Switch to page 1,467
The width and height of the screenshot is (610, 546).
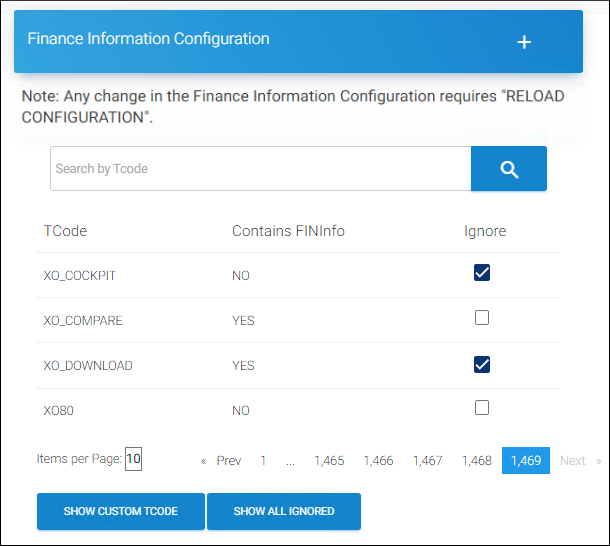tap(427, 461)
